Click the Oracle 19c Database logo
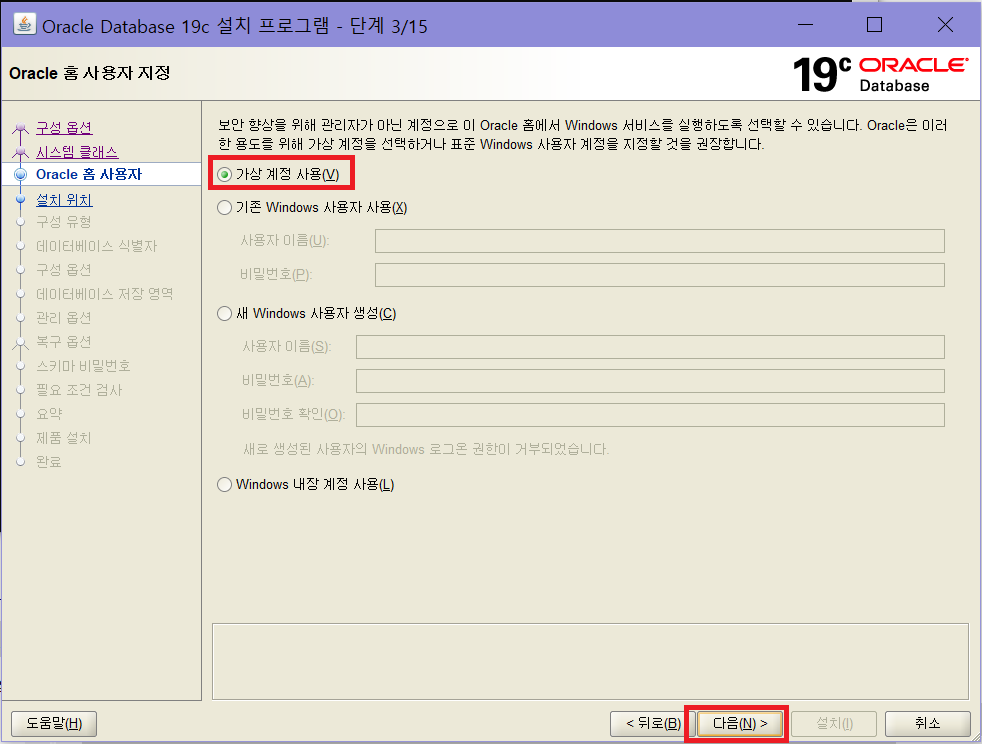This screenshot has height=744, width=982. click(x=880, y=75)
